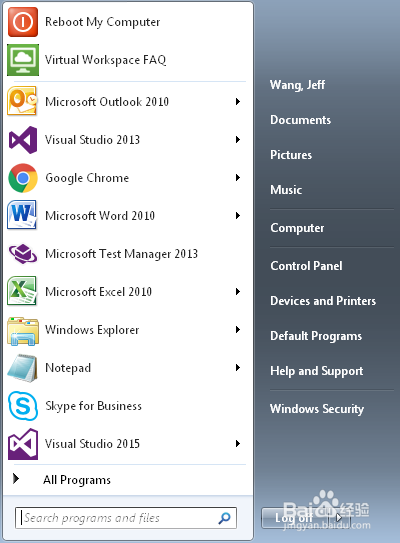The image size is (400, 543).
Task: Launch Excel 2010 using its green X icon
Action: (22, 291)
